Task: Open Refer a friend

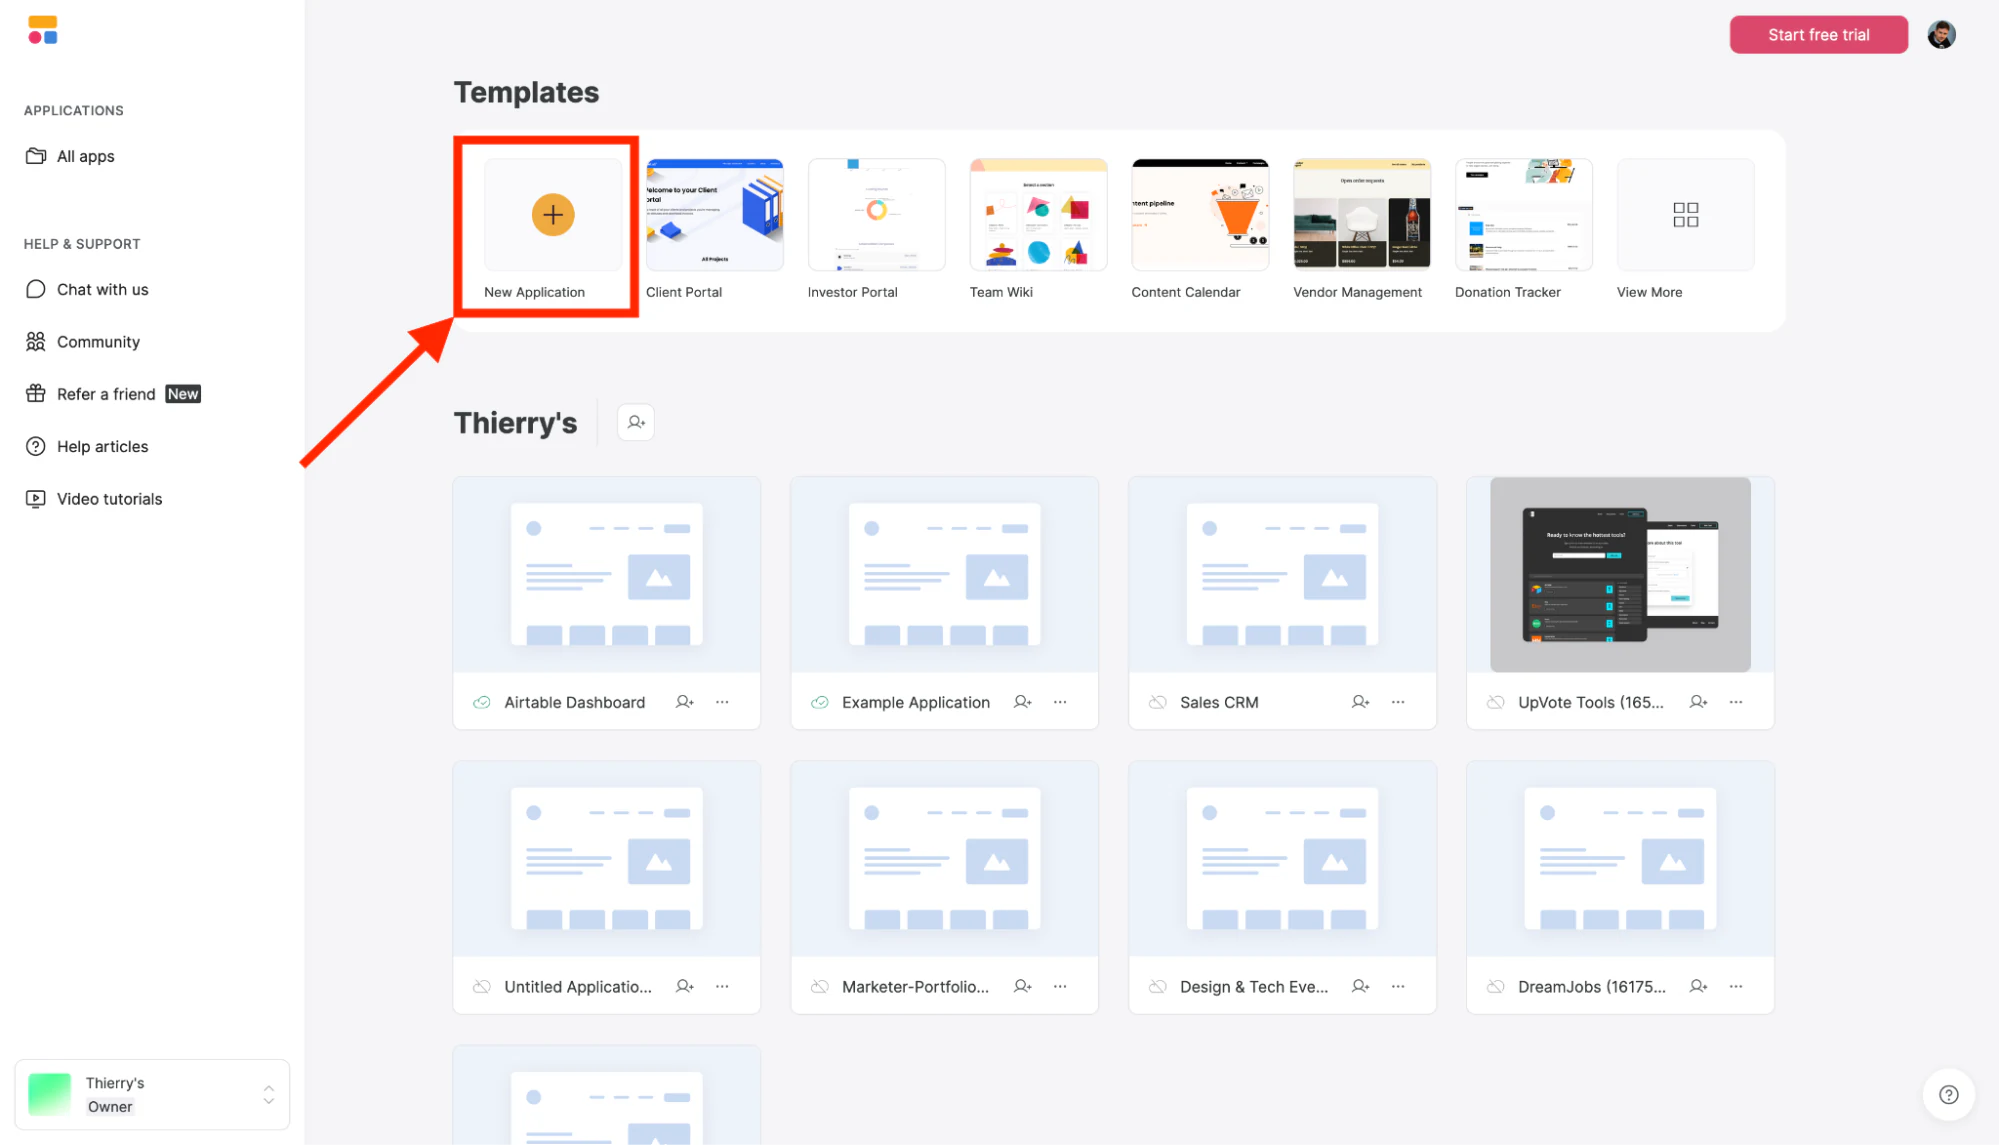Action: click(x=113, y=394)
